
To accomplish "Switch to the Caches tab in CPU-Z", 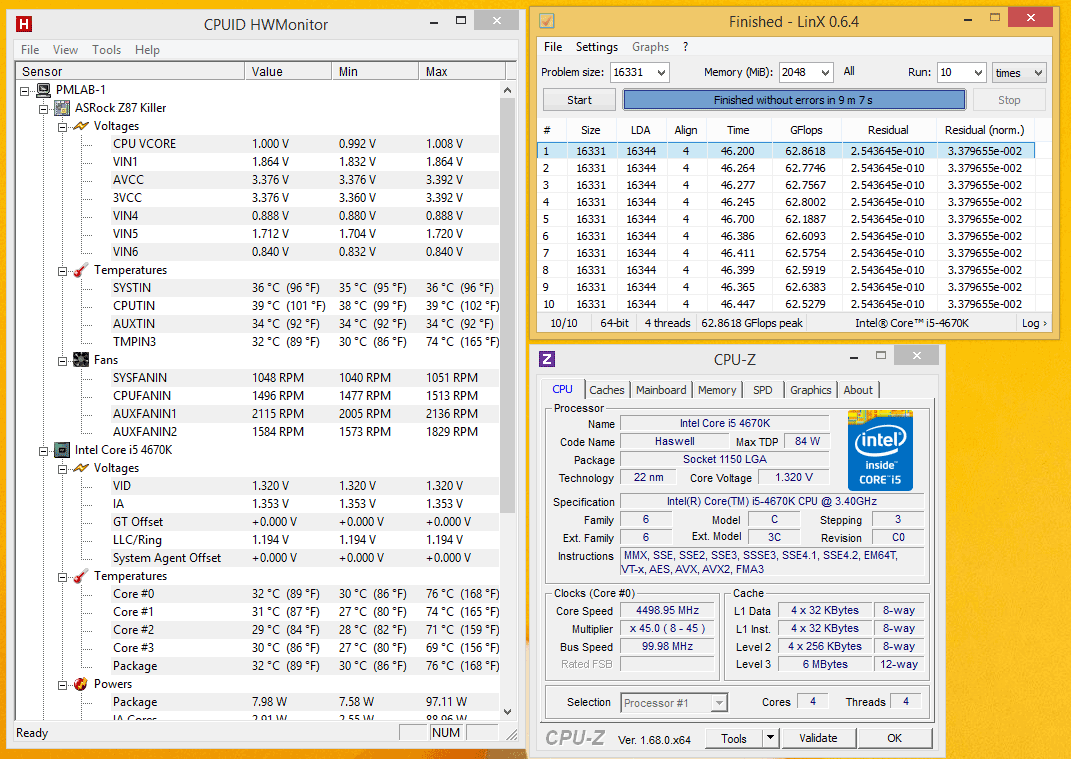I will coord(606,390).
